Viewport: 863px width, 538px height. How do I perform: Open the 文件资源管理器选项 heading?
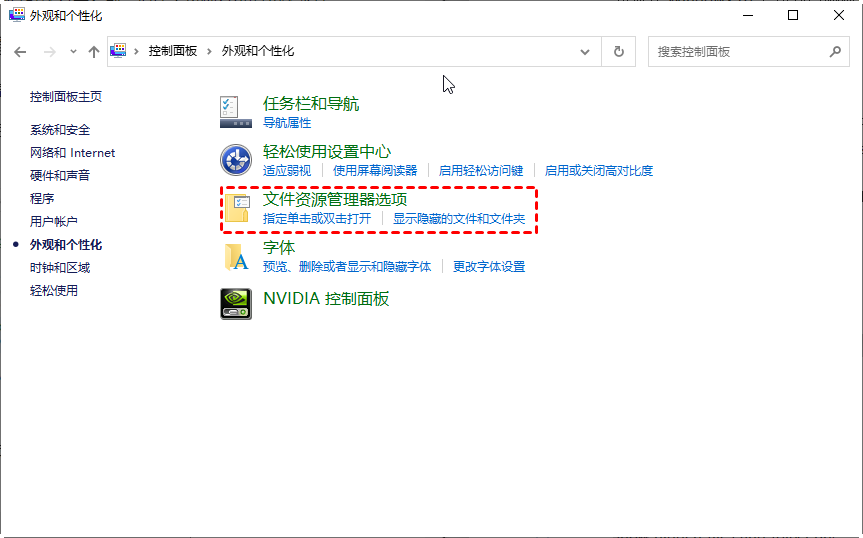click(x=335, y=199)
